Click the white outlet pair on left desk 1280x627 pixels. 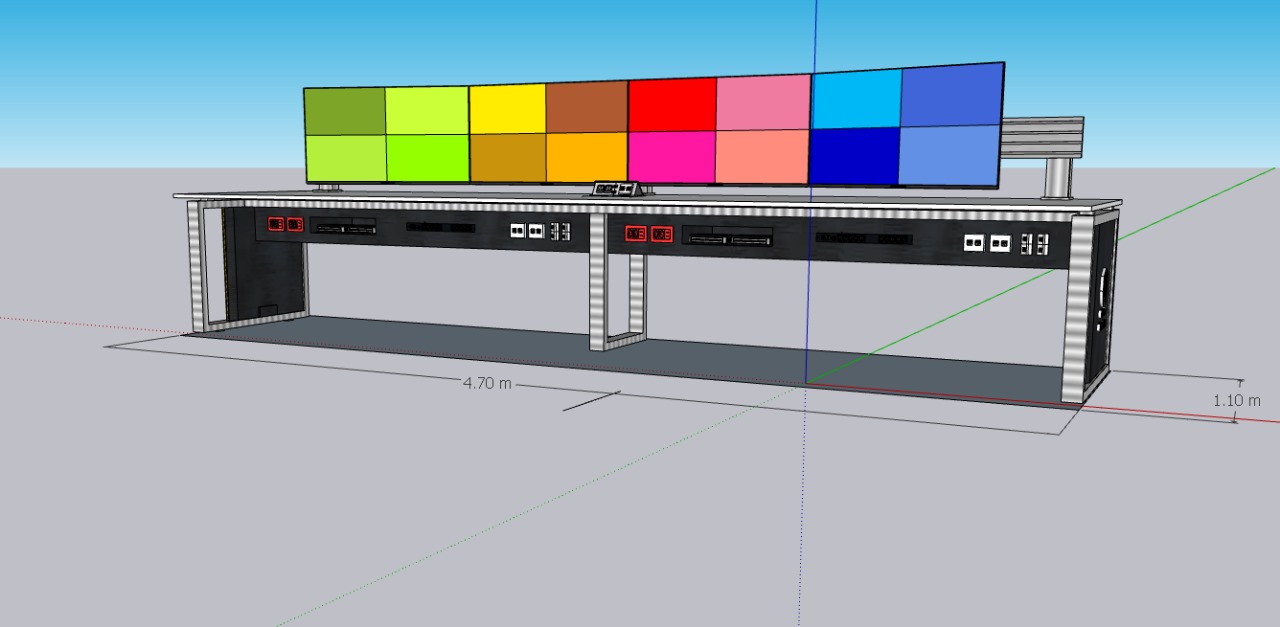click(526, 231)
